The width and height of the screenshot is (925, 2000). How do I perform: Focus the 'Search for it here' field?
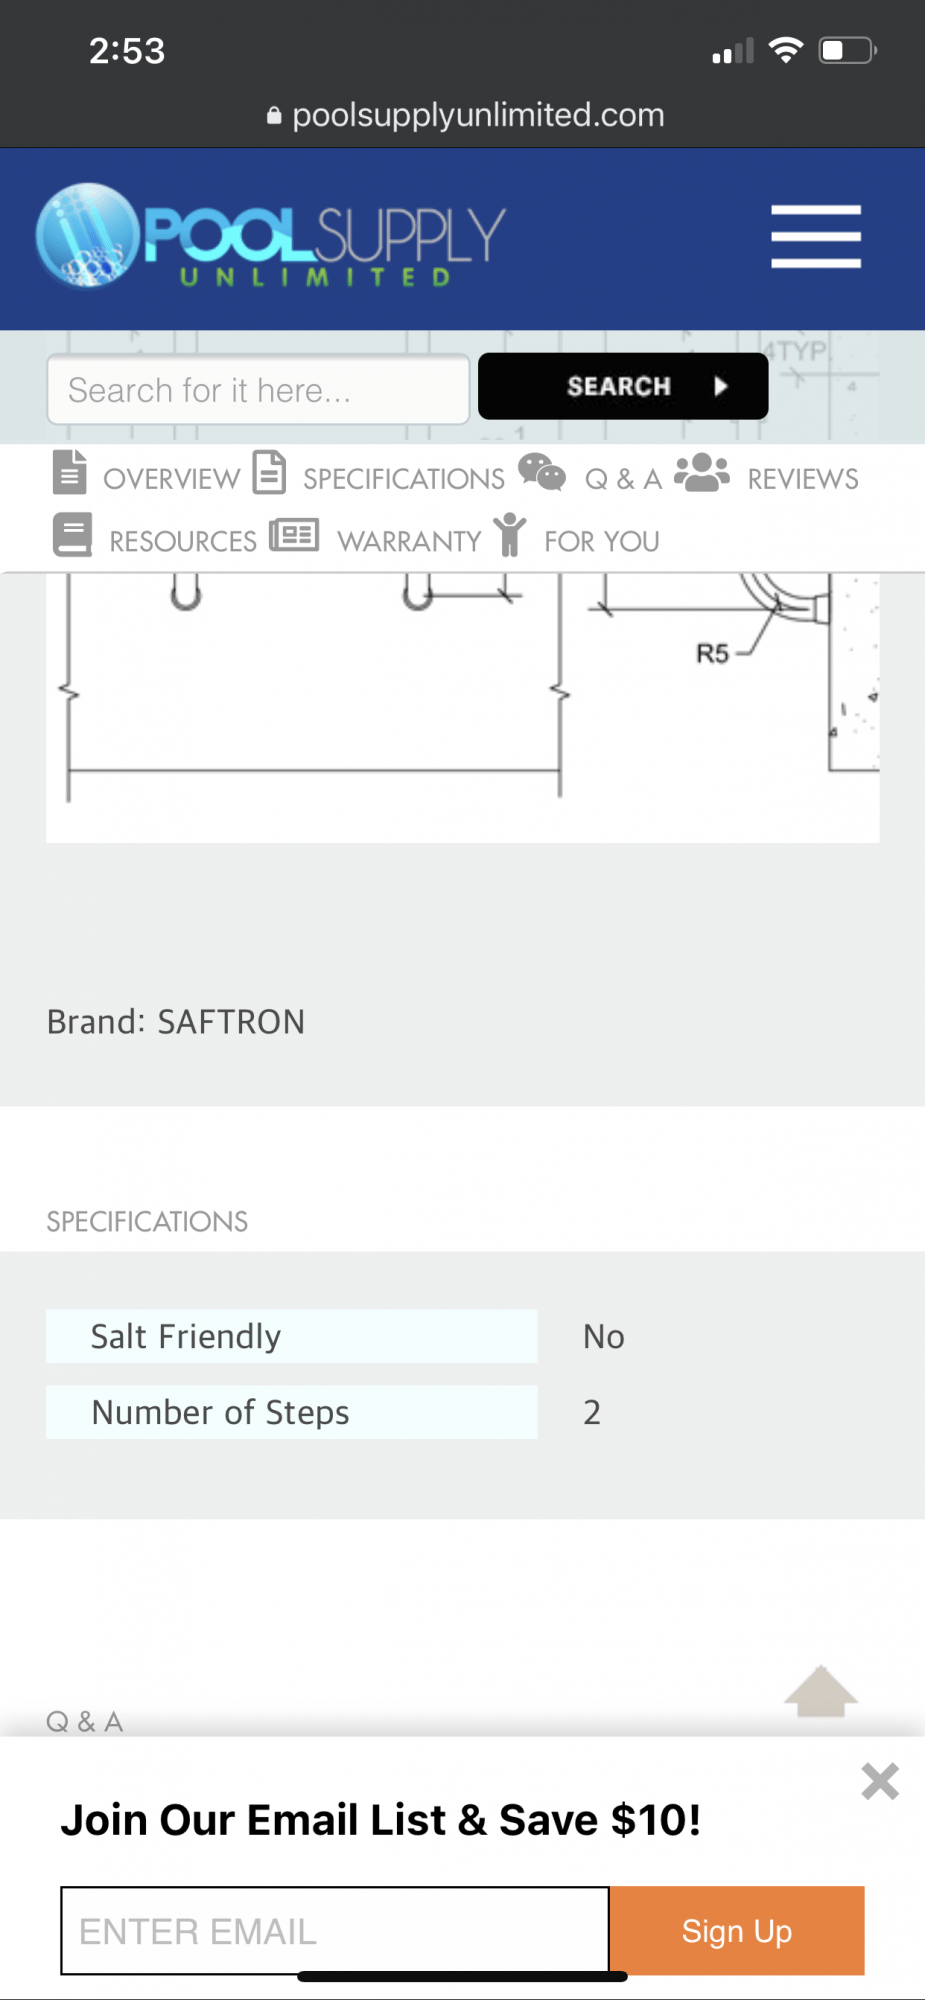tap(258, 389)
